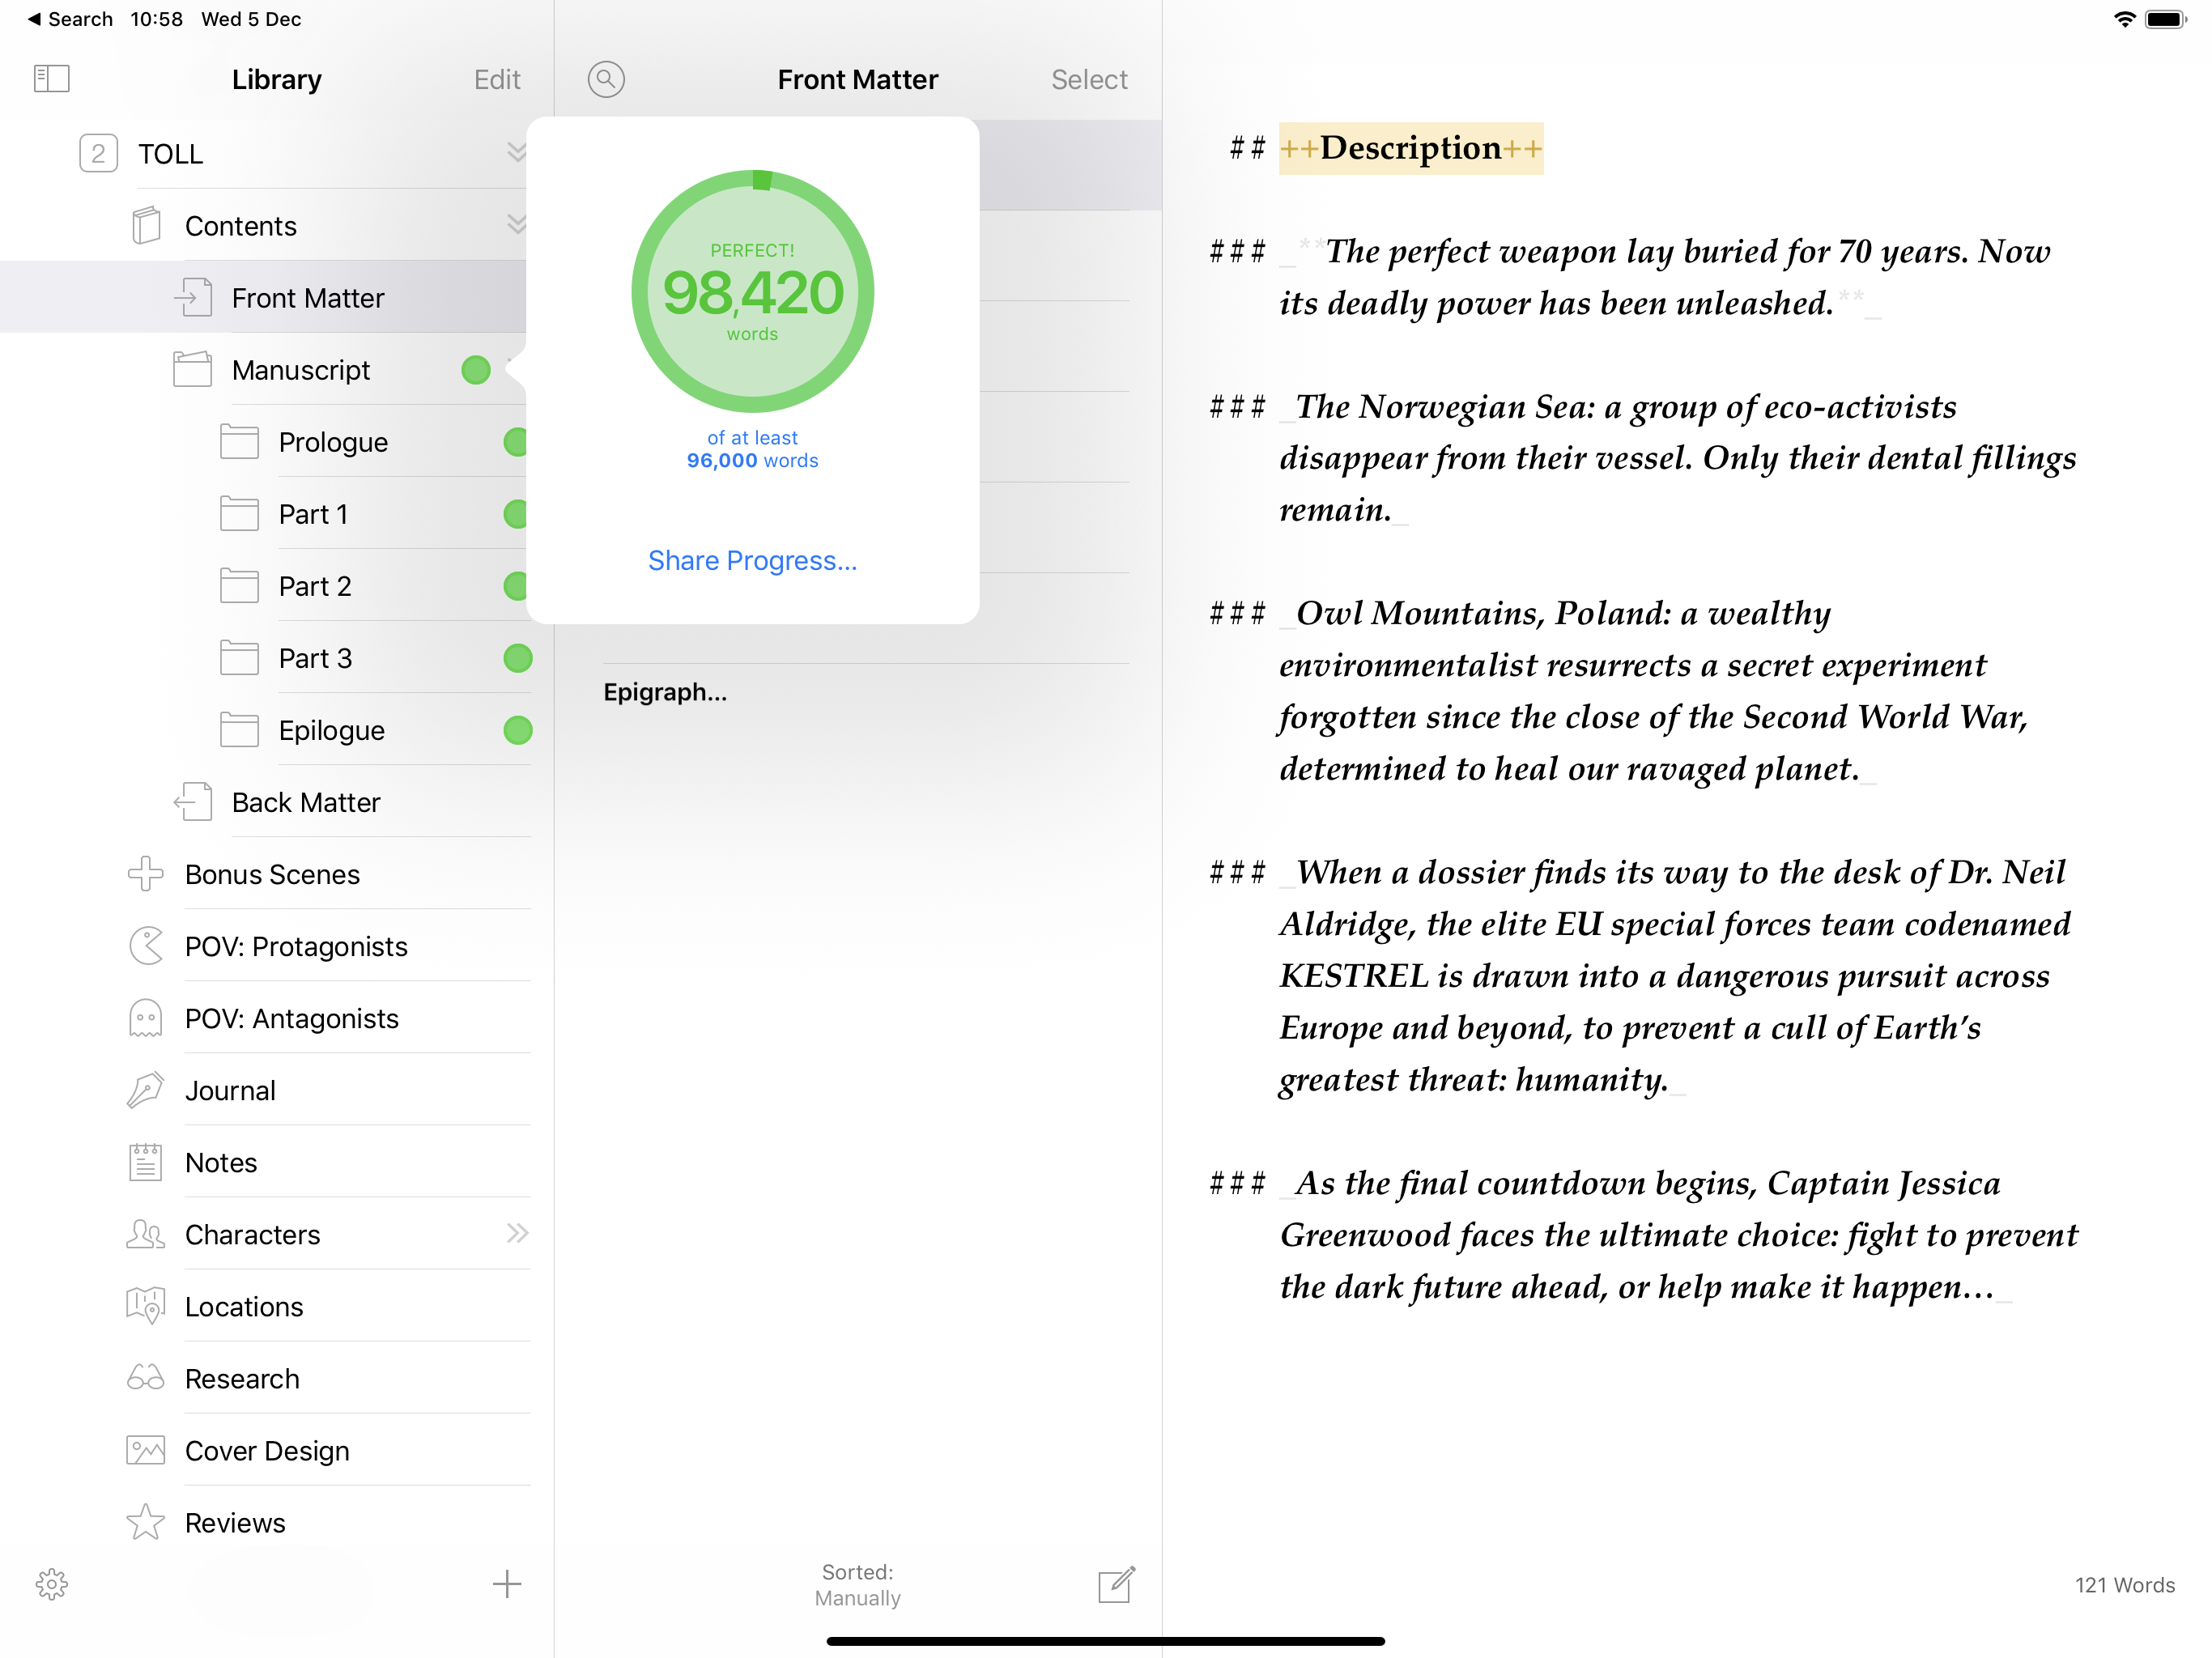2212x1658 pixels.
Task: Toggle the sidebar panel icon
Action: tap(51, 79)
